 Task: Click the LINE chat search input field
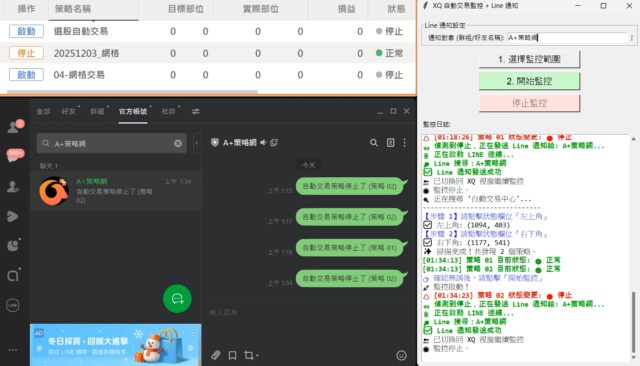click(111, 143)
